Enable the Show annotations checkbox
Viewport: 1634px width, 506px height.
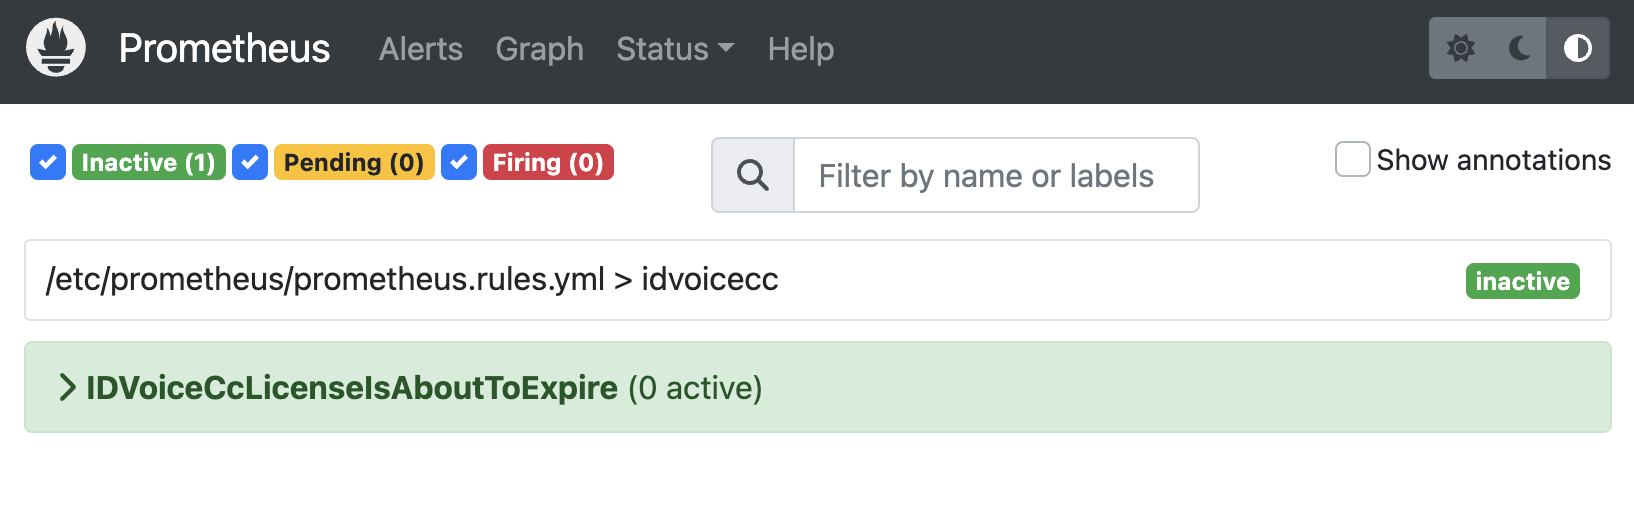[x=1352, y=160]
